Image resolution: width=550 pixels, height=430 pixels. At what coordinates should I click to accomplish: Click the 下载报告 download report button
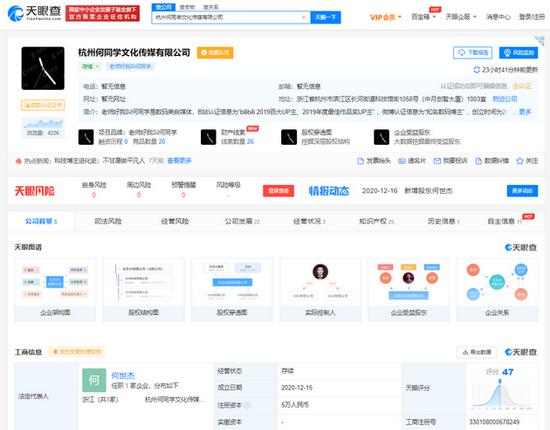[x=472, y=53]
